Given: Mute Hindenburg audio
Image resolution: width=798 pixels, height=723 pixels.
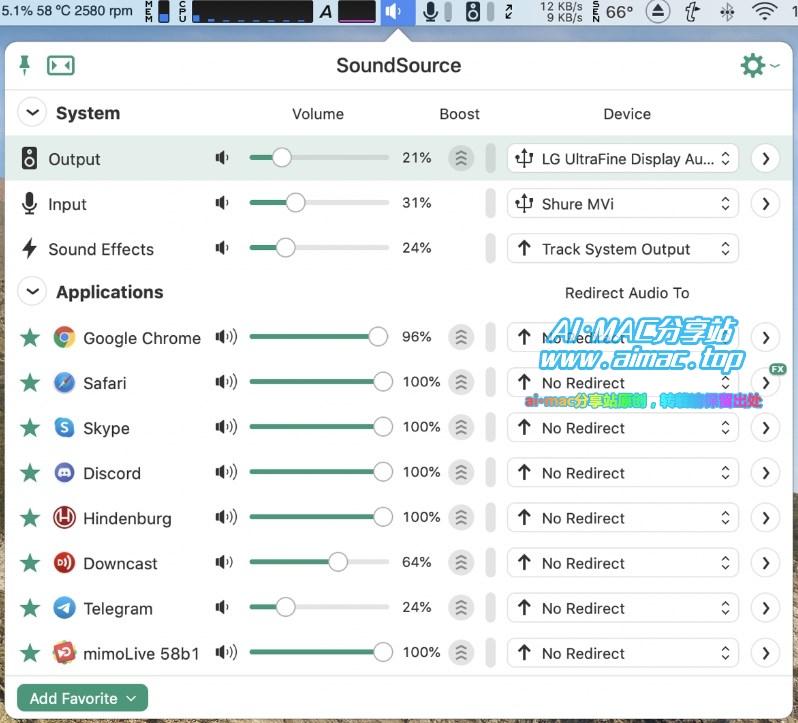Looking at the screenshot, I should click(x=226, y=517).
